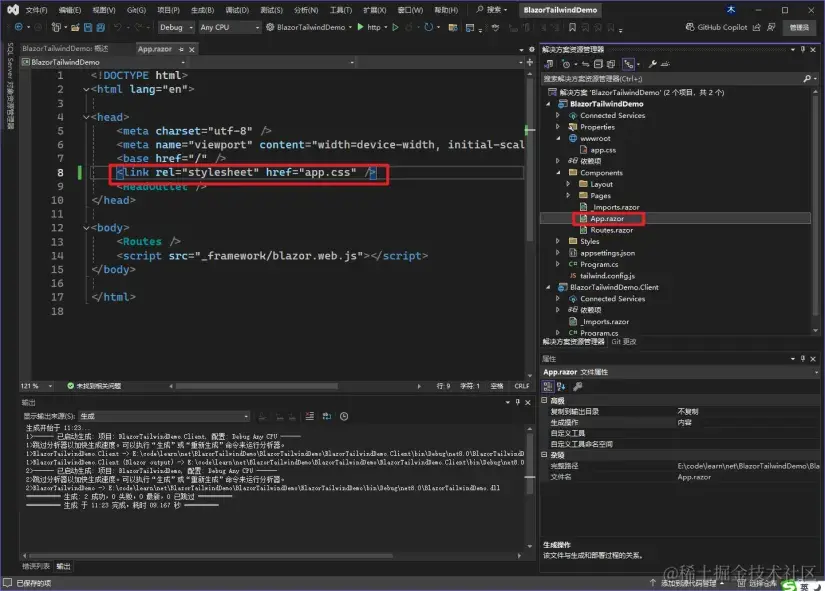Click the Pending Changes filter clock icon
This screenshot has width=825, height=591.
(566, 64)
